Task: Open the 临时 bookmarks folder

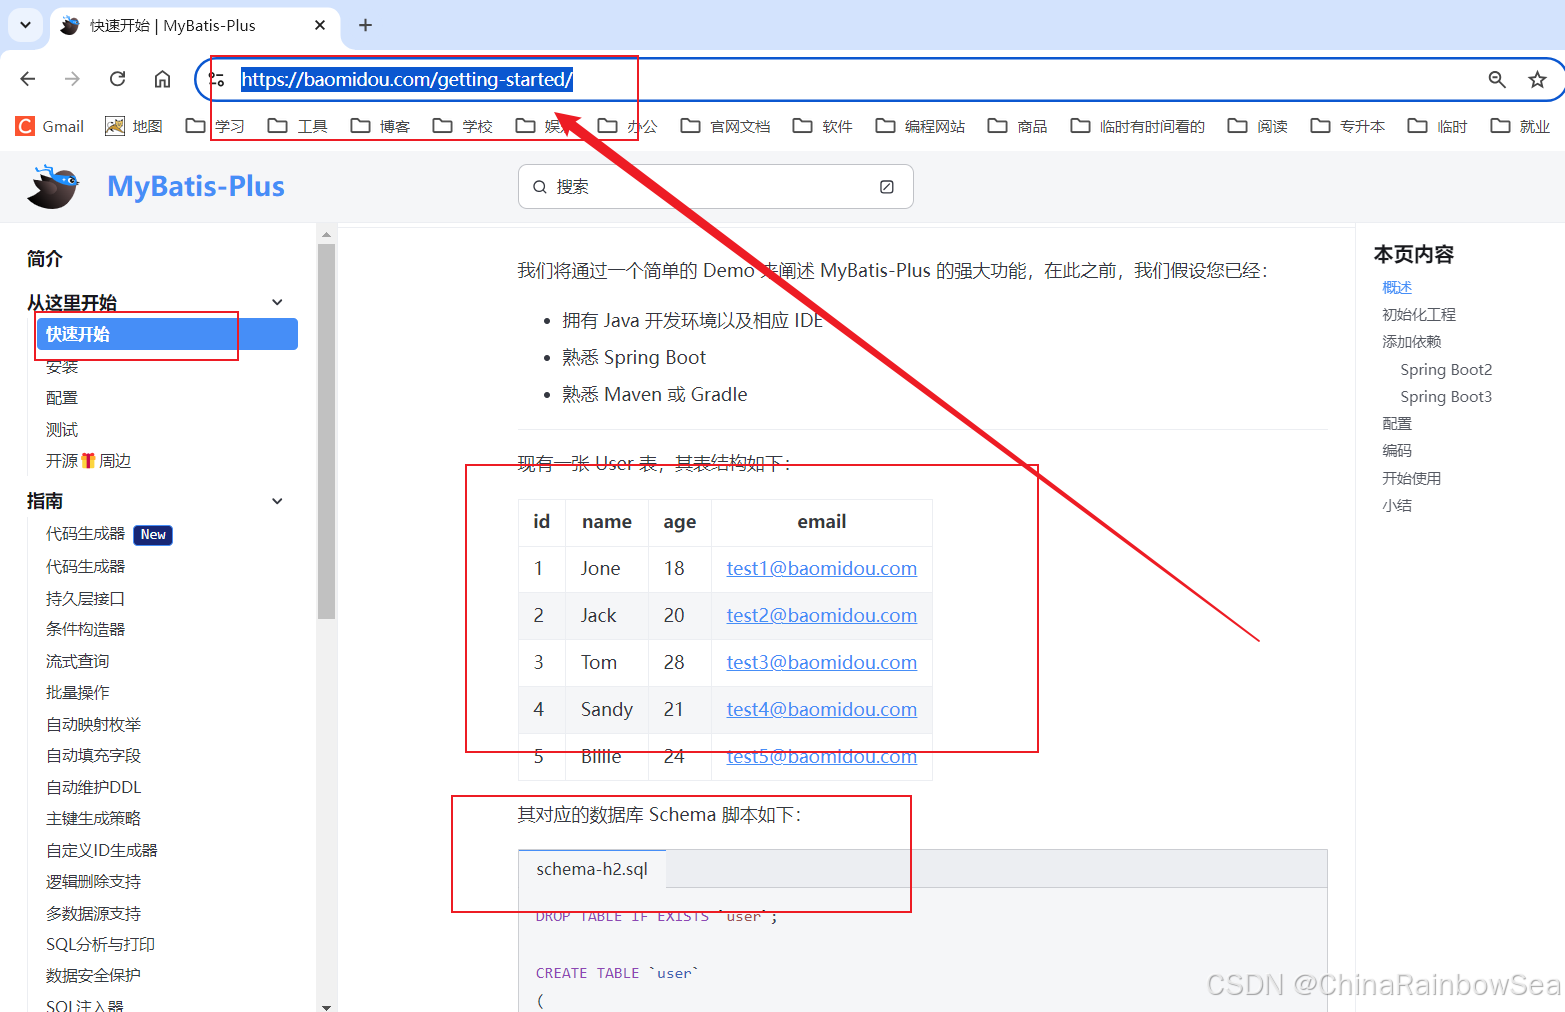Action: click(x=1437, y=126)
